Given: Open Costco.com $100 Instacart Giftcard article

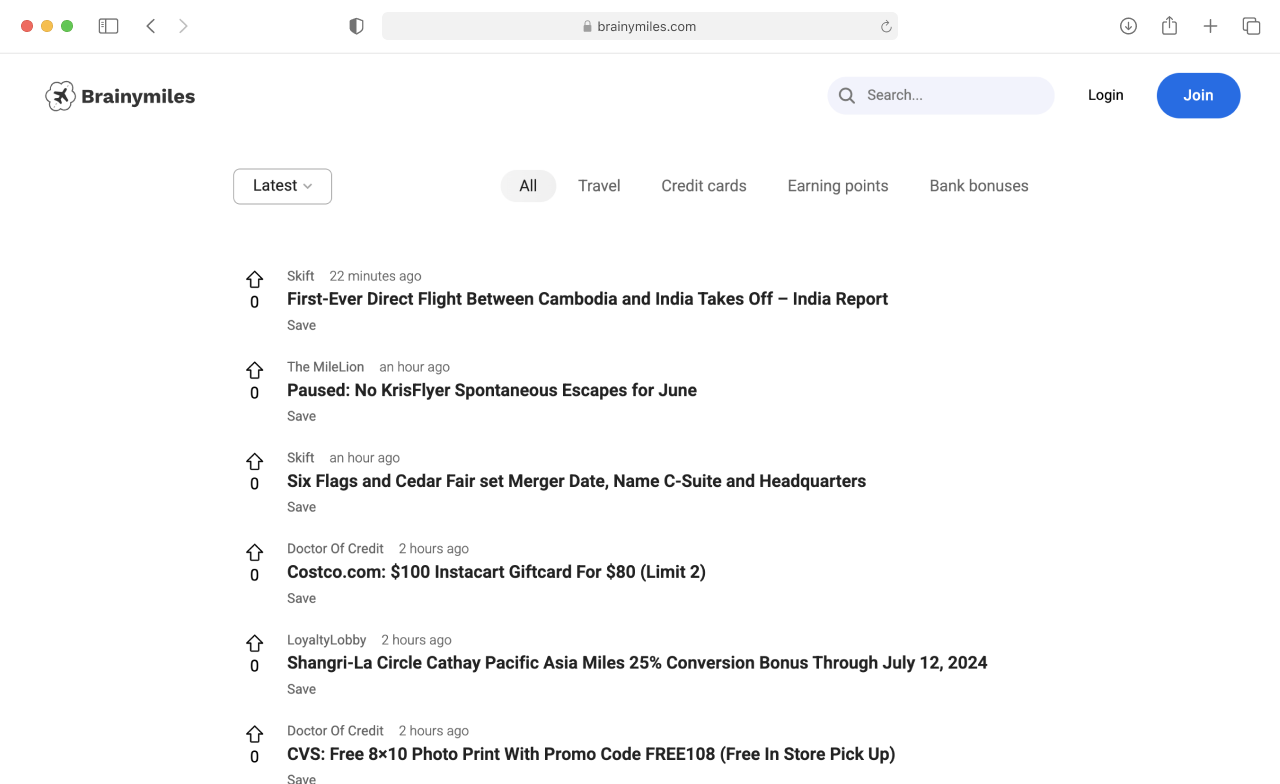Looking at the screenshot, I should point(496,572).
